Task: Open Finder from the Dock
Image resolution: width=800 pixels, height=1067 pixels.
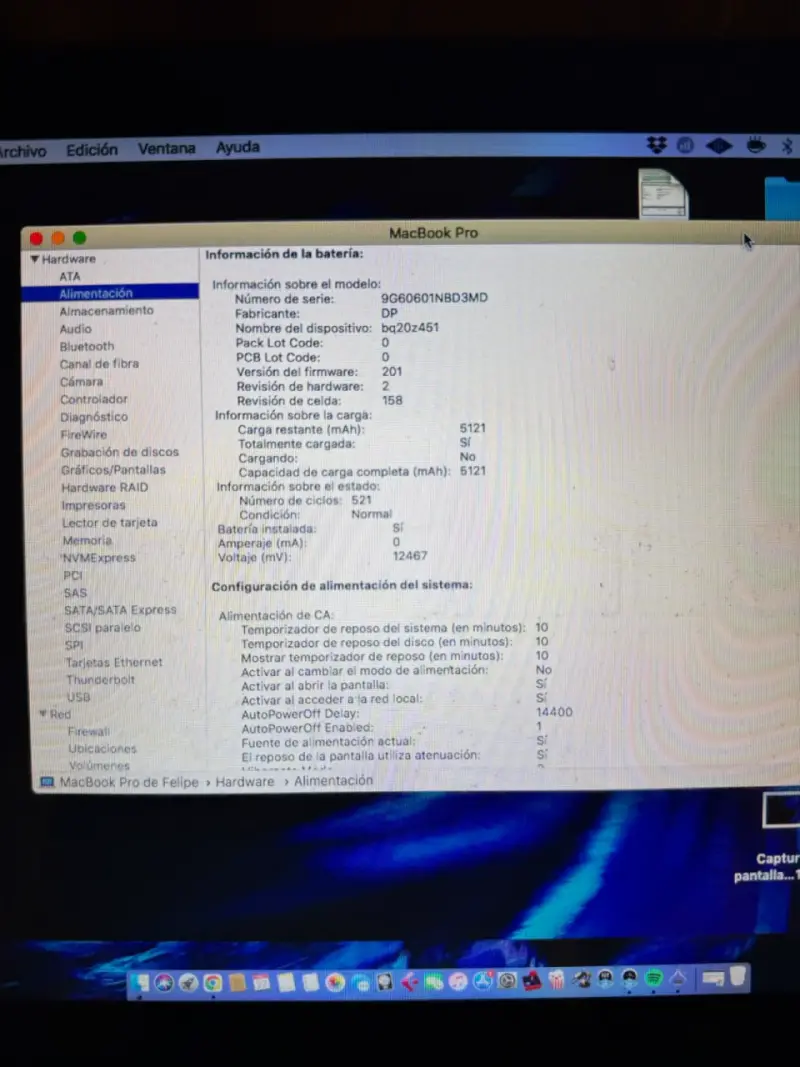Action: (140, 982)
